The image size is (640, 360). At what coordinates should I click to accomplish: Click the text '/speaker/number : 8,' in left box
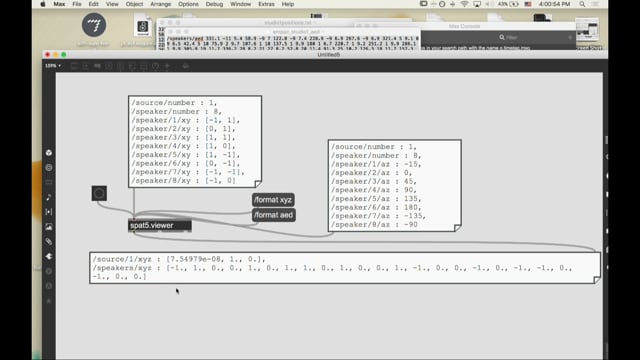(x=176, y=111)
